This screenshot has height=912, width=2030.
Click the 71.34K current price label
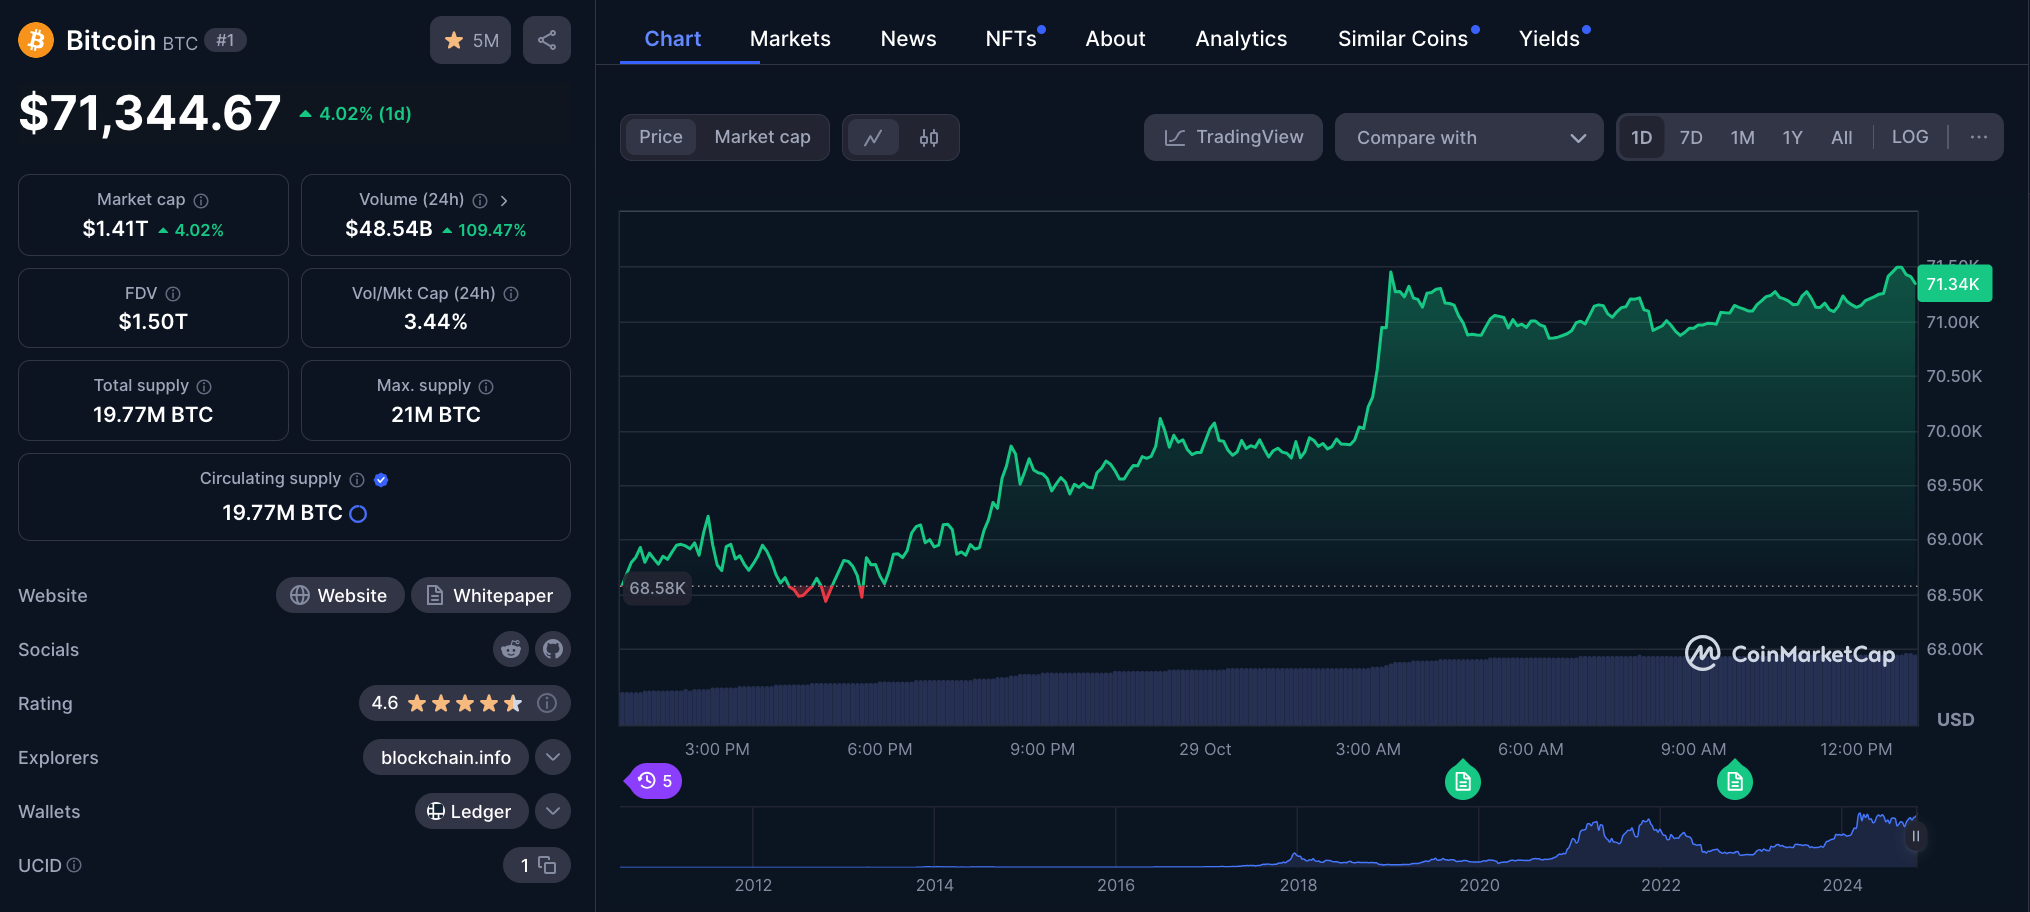tap(1954, 284)
